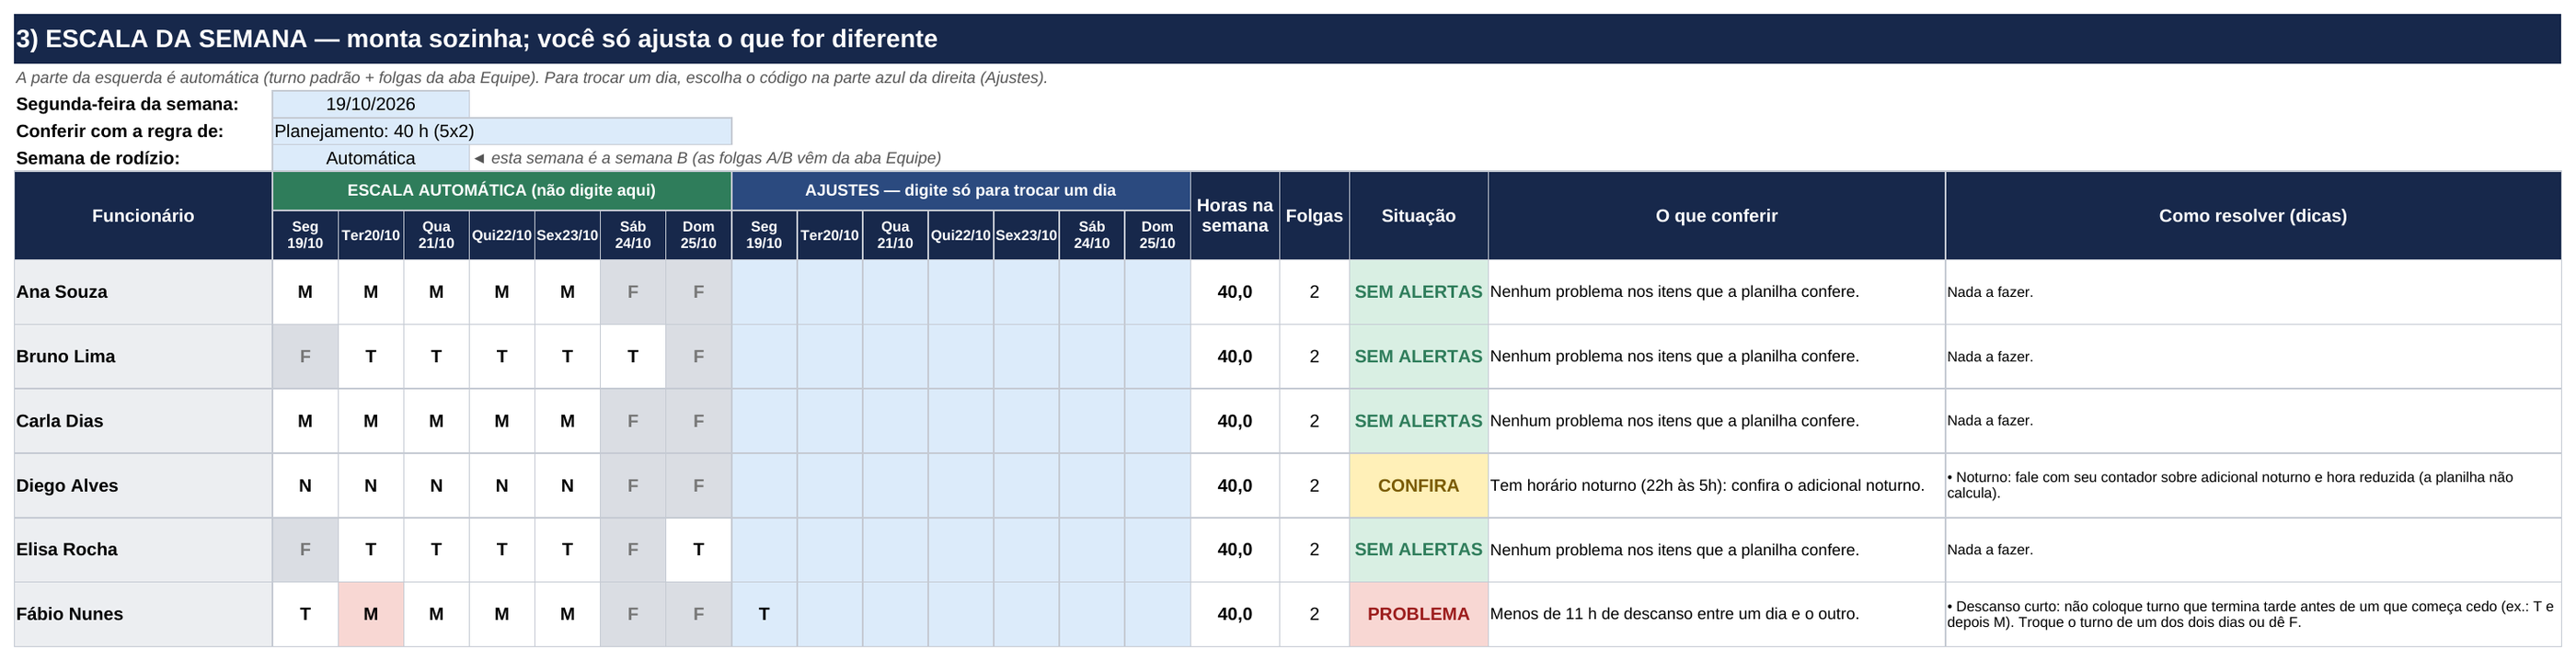Select Fábio Nunes weekly hours 40,0
The image size is (2576, 661).
tap(1235, 614)
